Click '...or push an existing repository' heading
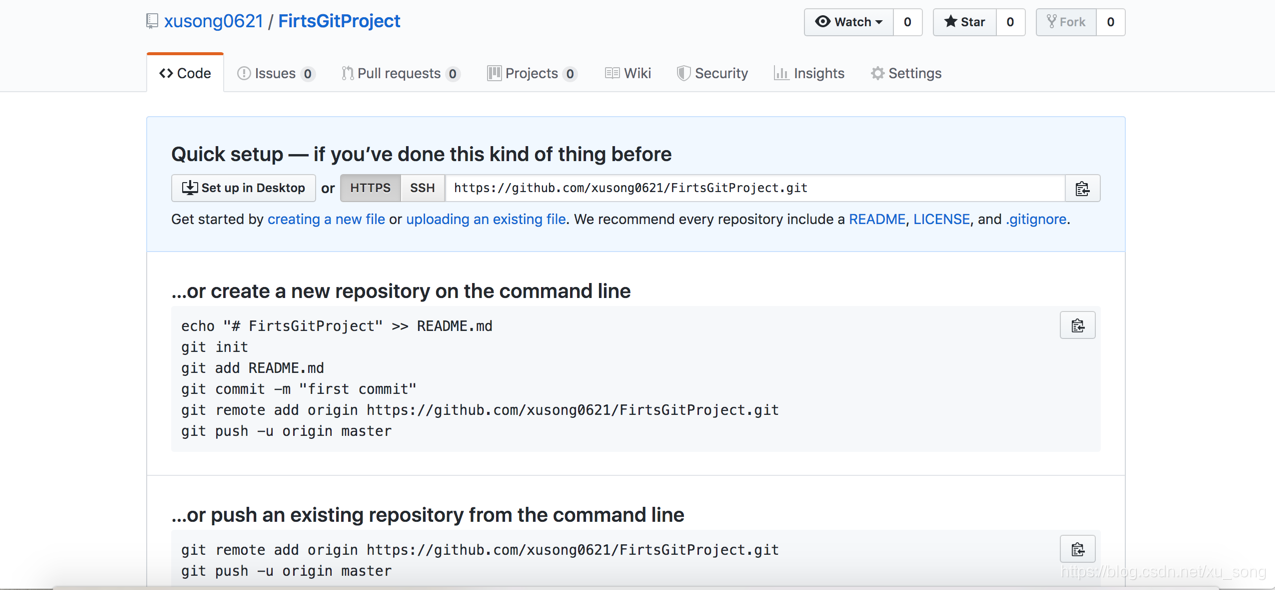Screen dimensions: 1275x590 click(428, 515)
